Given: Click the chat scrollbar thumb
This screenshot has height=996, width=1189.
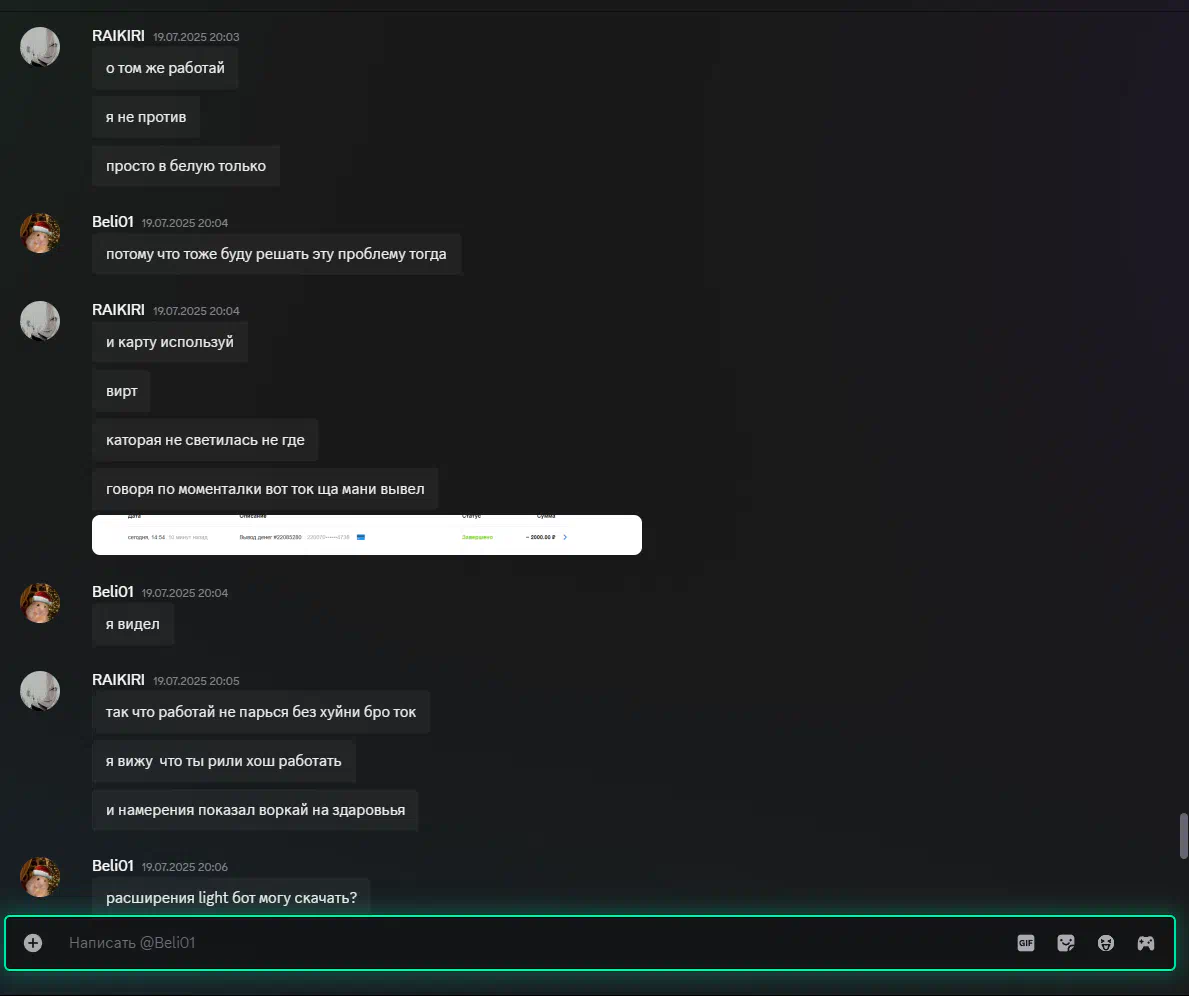Looking at the screenshot, I should (x=1183, y=836).
